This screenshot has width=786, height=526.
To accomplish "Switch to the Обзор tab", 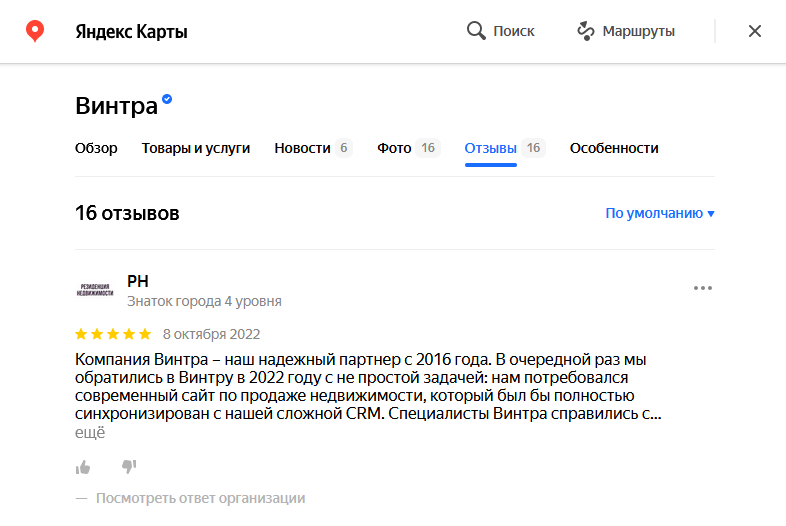I will 96,148.
